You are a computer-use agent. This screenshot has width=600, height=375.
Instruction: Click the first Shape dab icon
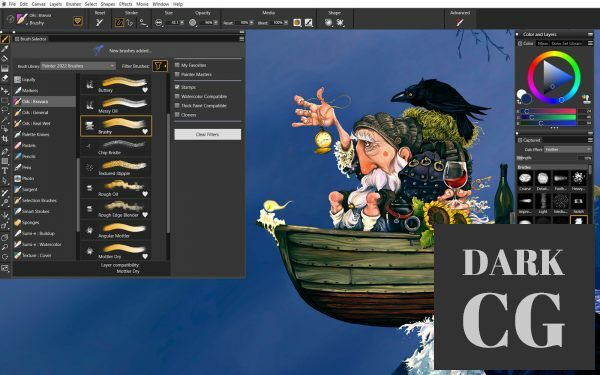click(328, 23)
